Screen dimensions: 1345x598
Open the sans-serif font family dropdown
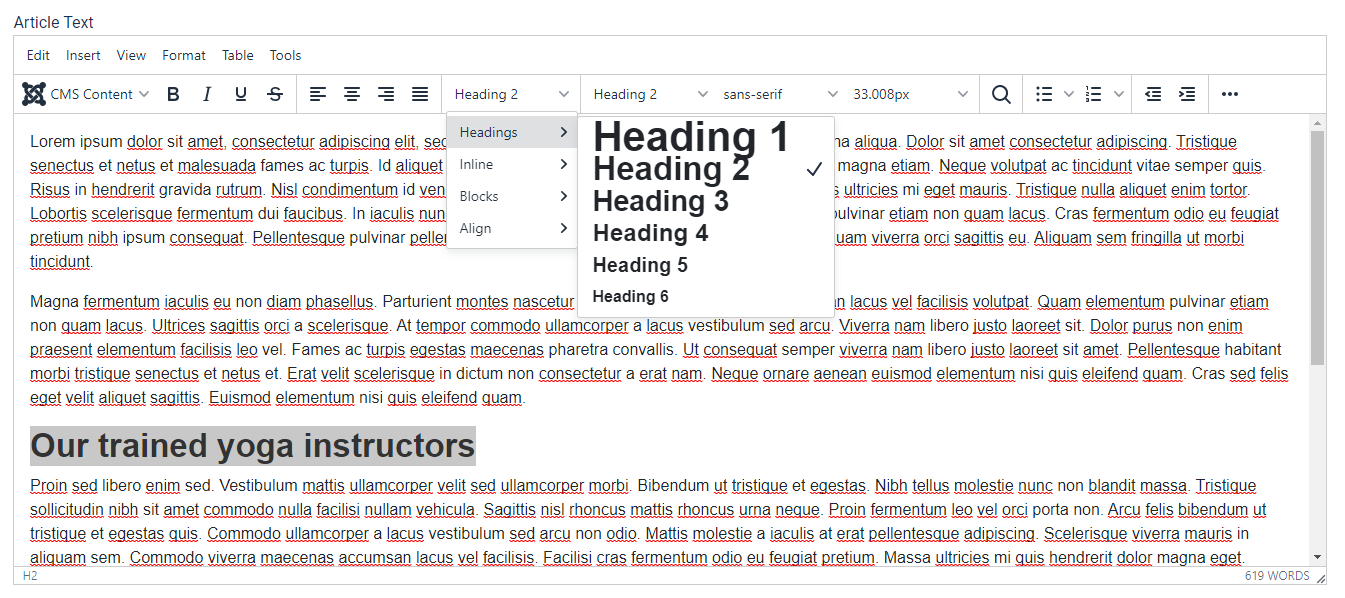point(781,94)
